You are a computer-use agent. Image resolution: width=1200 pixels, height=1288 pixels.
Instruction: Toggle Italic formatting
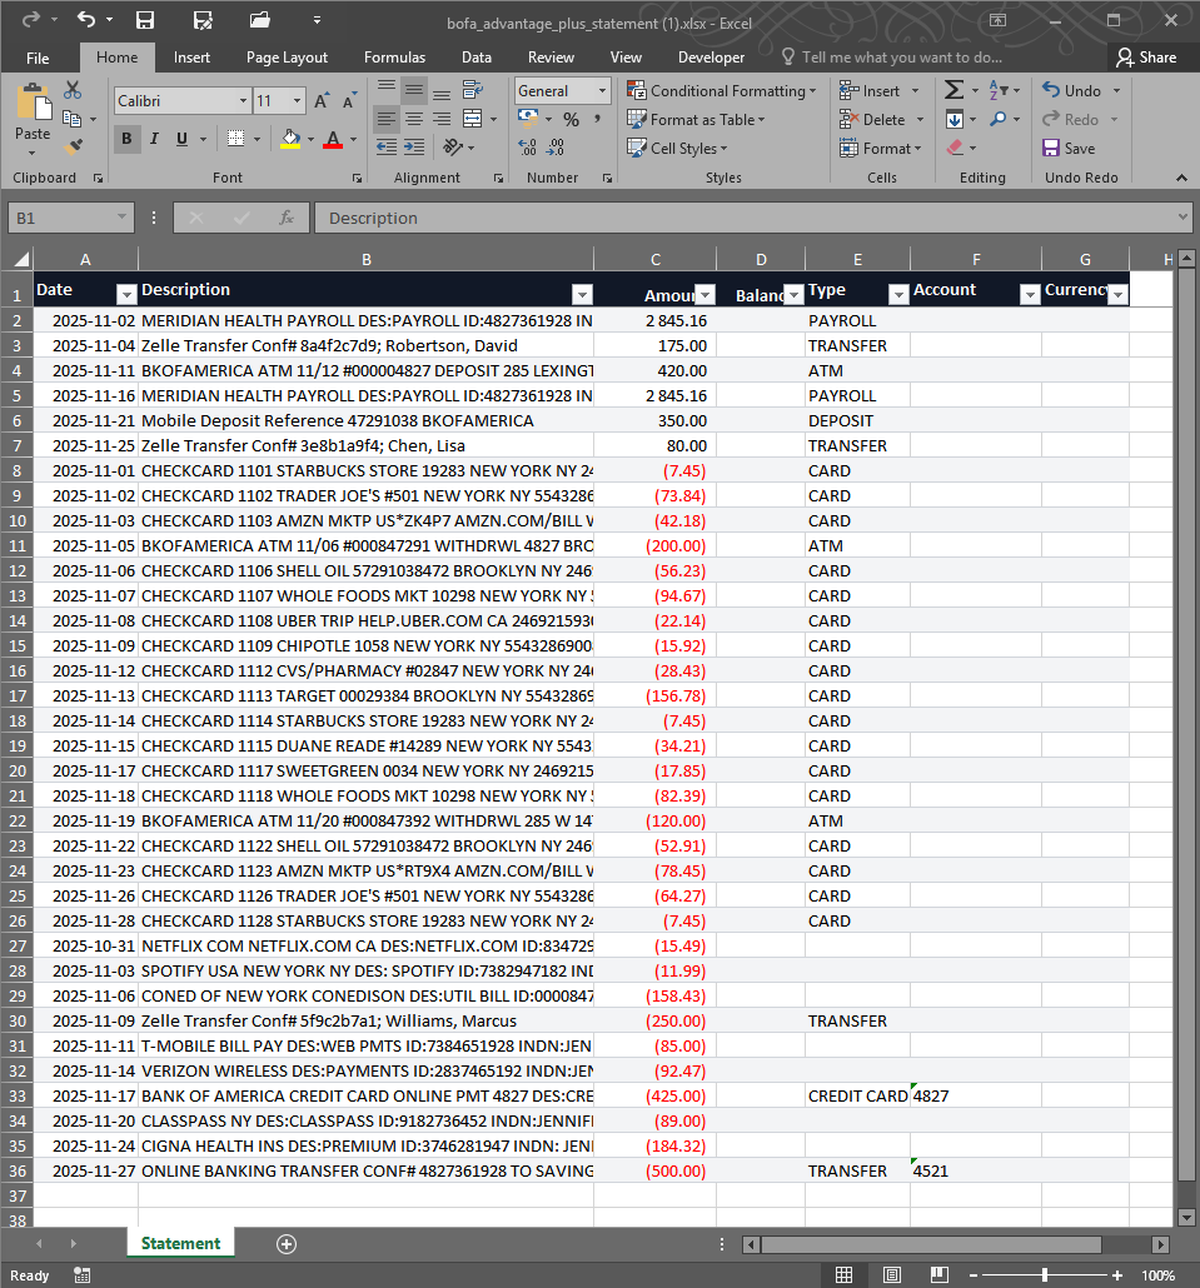(x=154, y=138)
